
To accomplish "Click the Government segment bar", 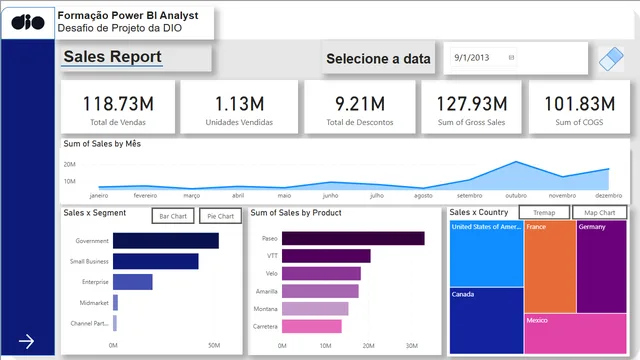I will (x=166, y=241).
